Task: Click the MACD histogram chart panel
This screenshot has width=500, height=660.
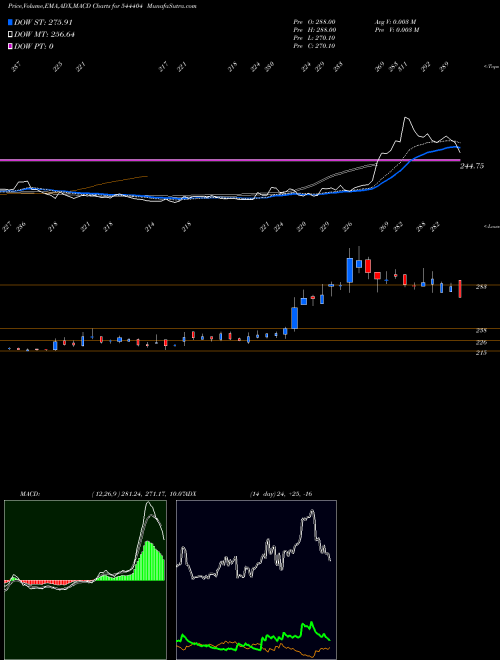Action: point(85,580)
